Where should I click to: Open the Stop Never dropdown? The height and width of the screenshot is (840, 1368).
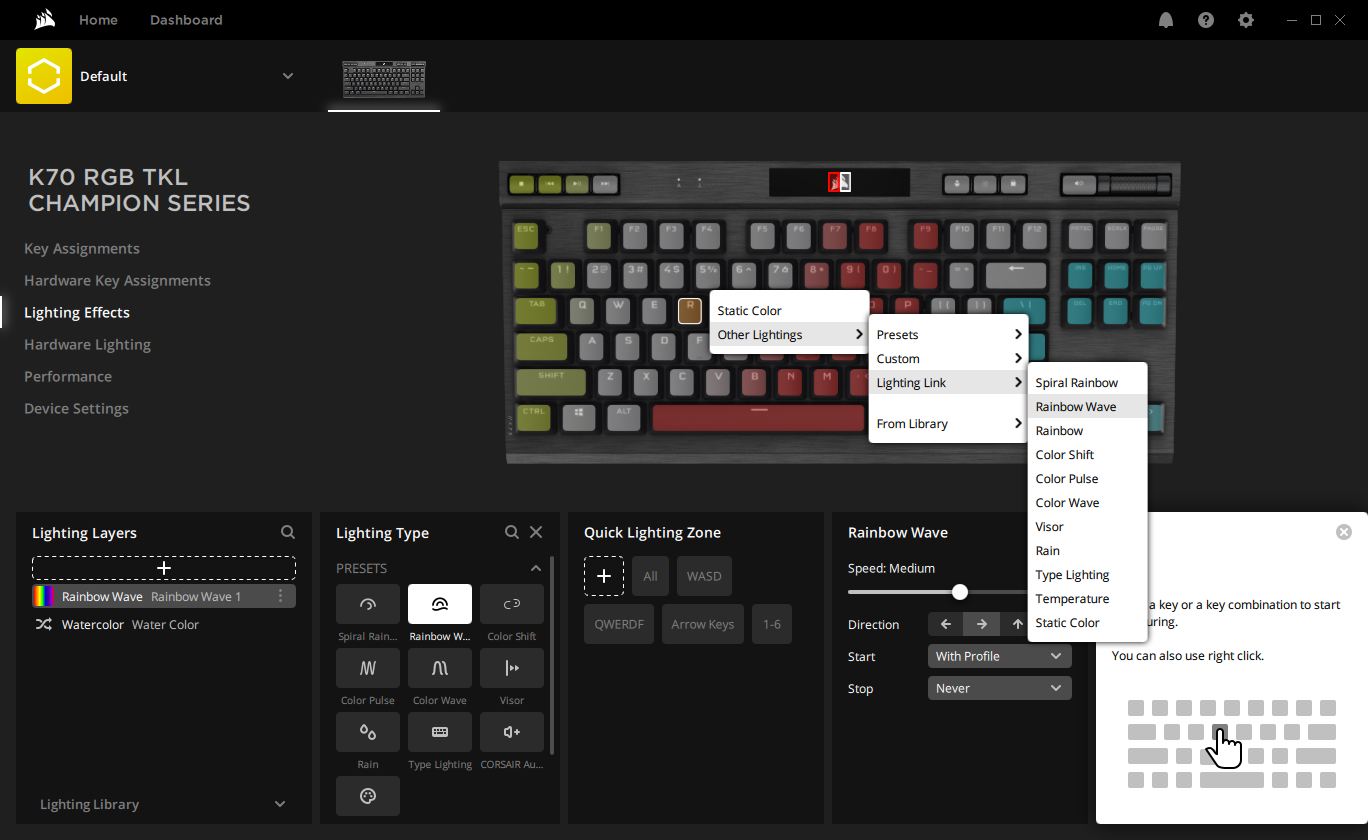pos(1000,688)
